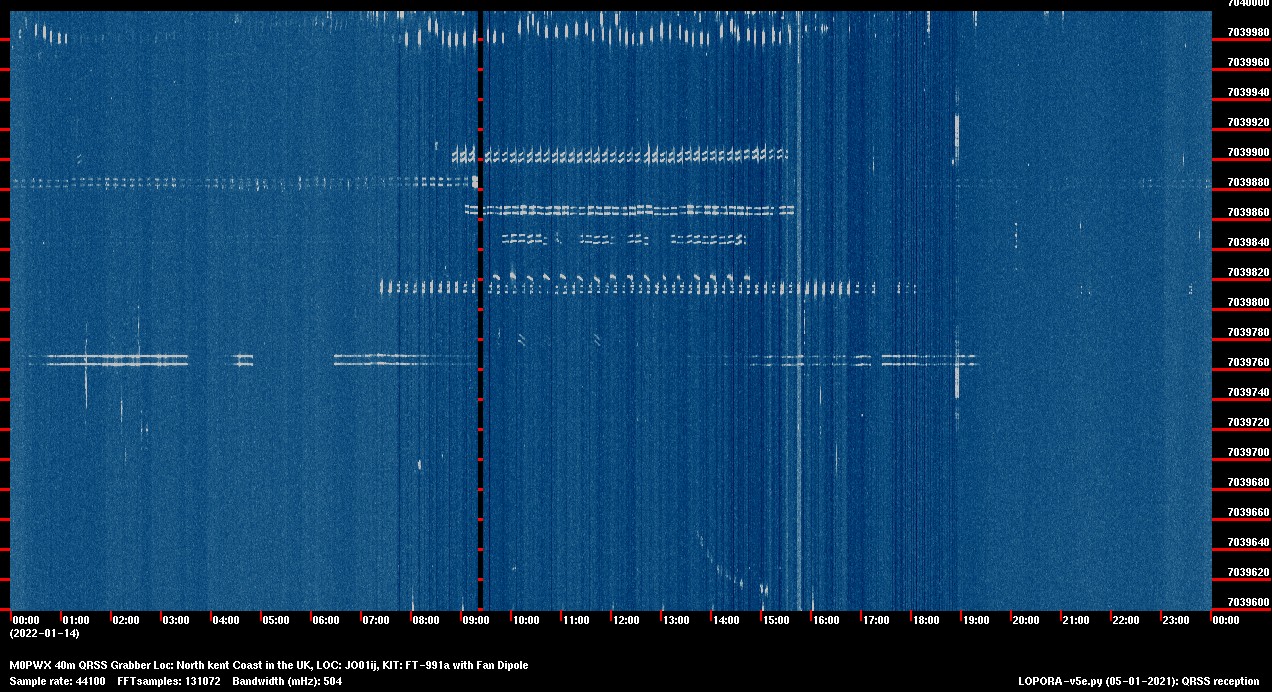Click the 7040000 frequency label
The width and height of the screenshot is (1272, 692).
point(1248,4)
